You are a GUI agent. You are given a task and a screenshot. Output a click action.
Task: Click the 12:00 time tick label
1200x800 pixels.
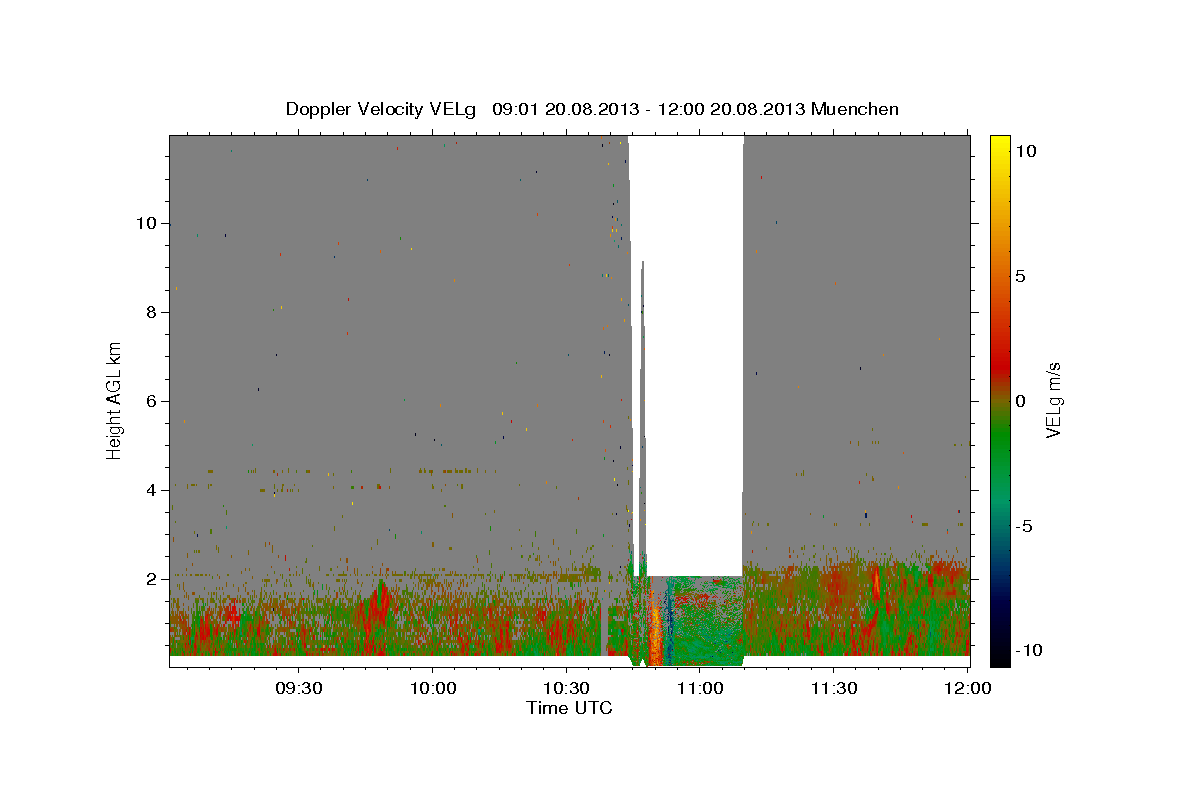(967, 689)
